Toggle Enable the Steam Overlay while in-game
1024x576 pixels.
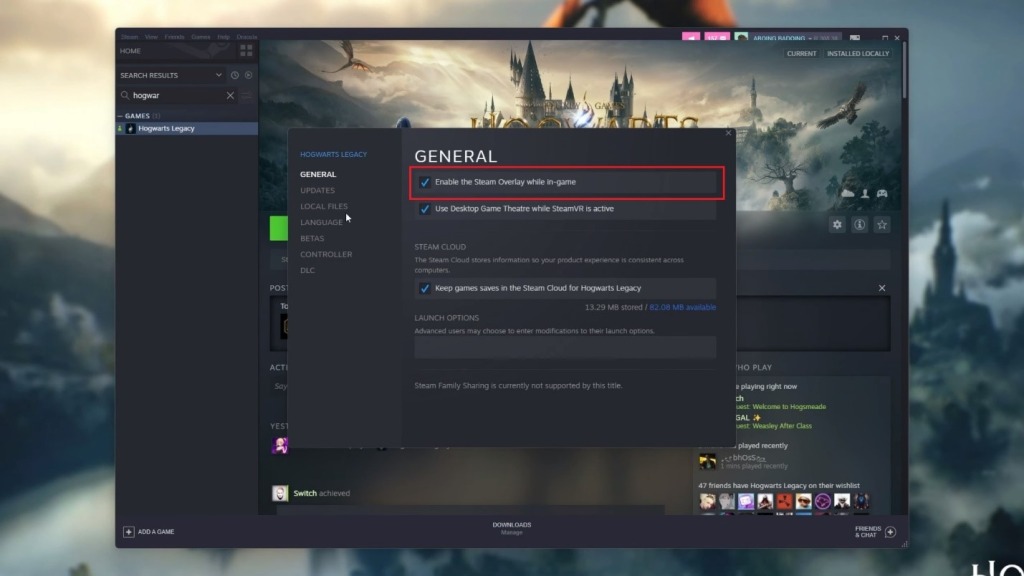click(x=424, y=182)
